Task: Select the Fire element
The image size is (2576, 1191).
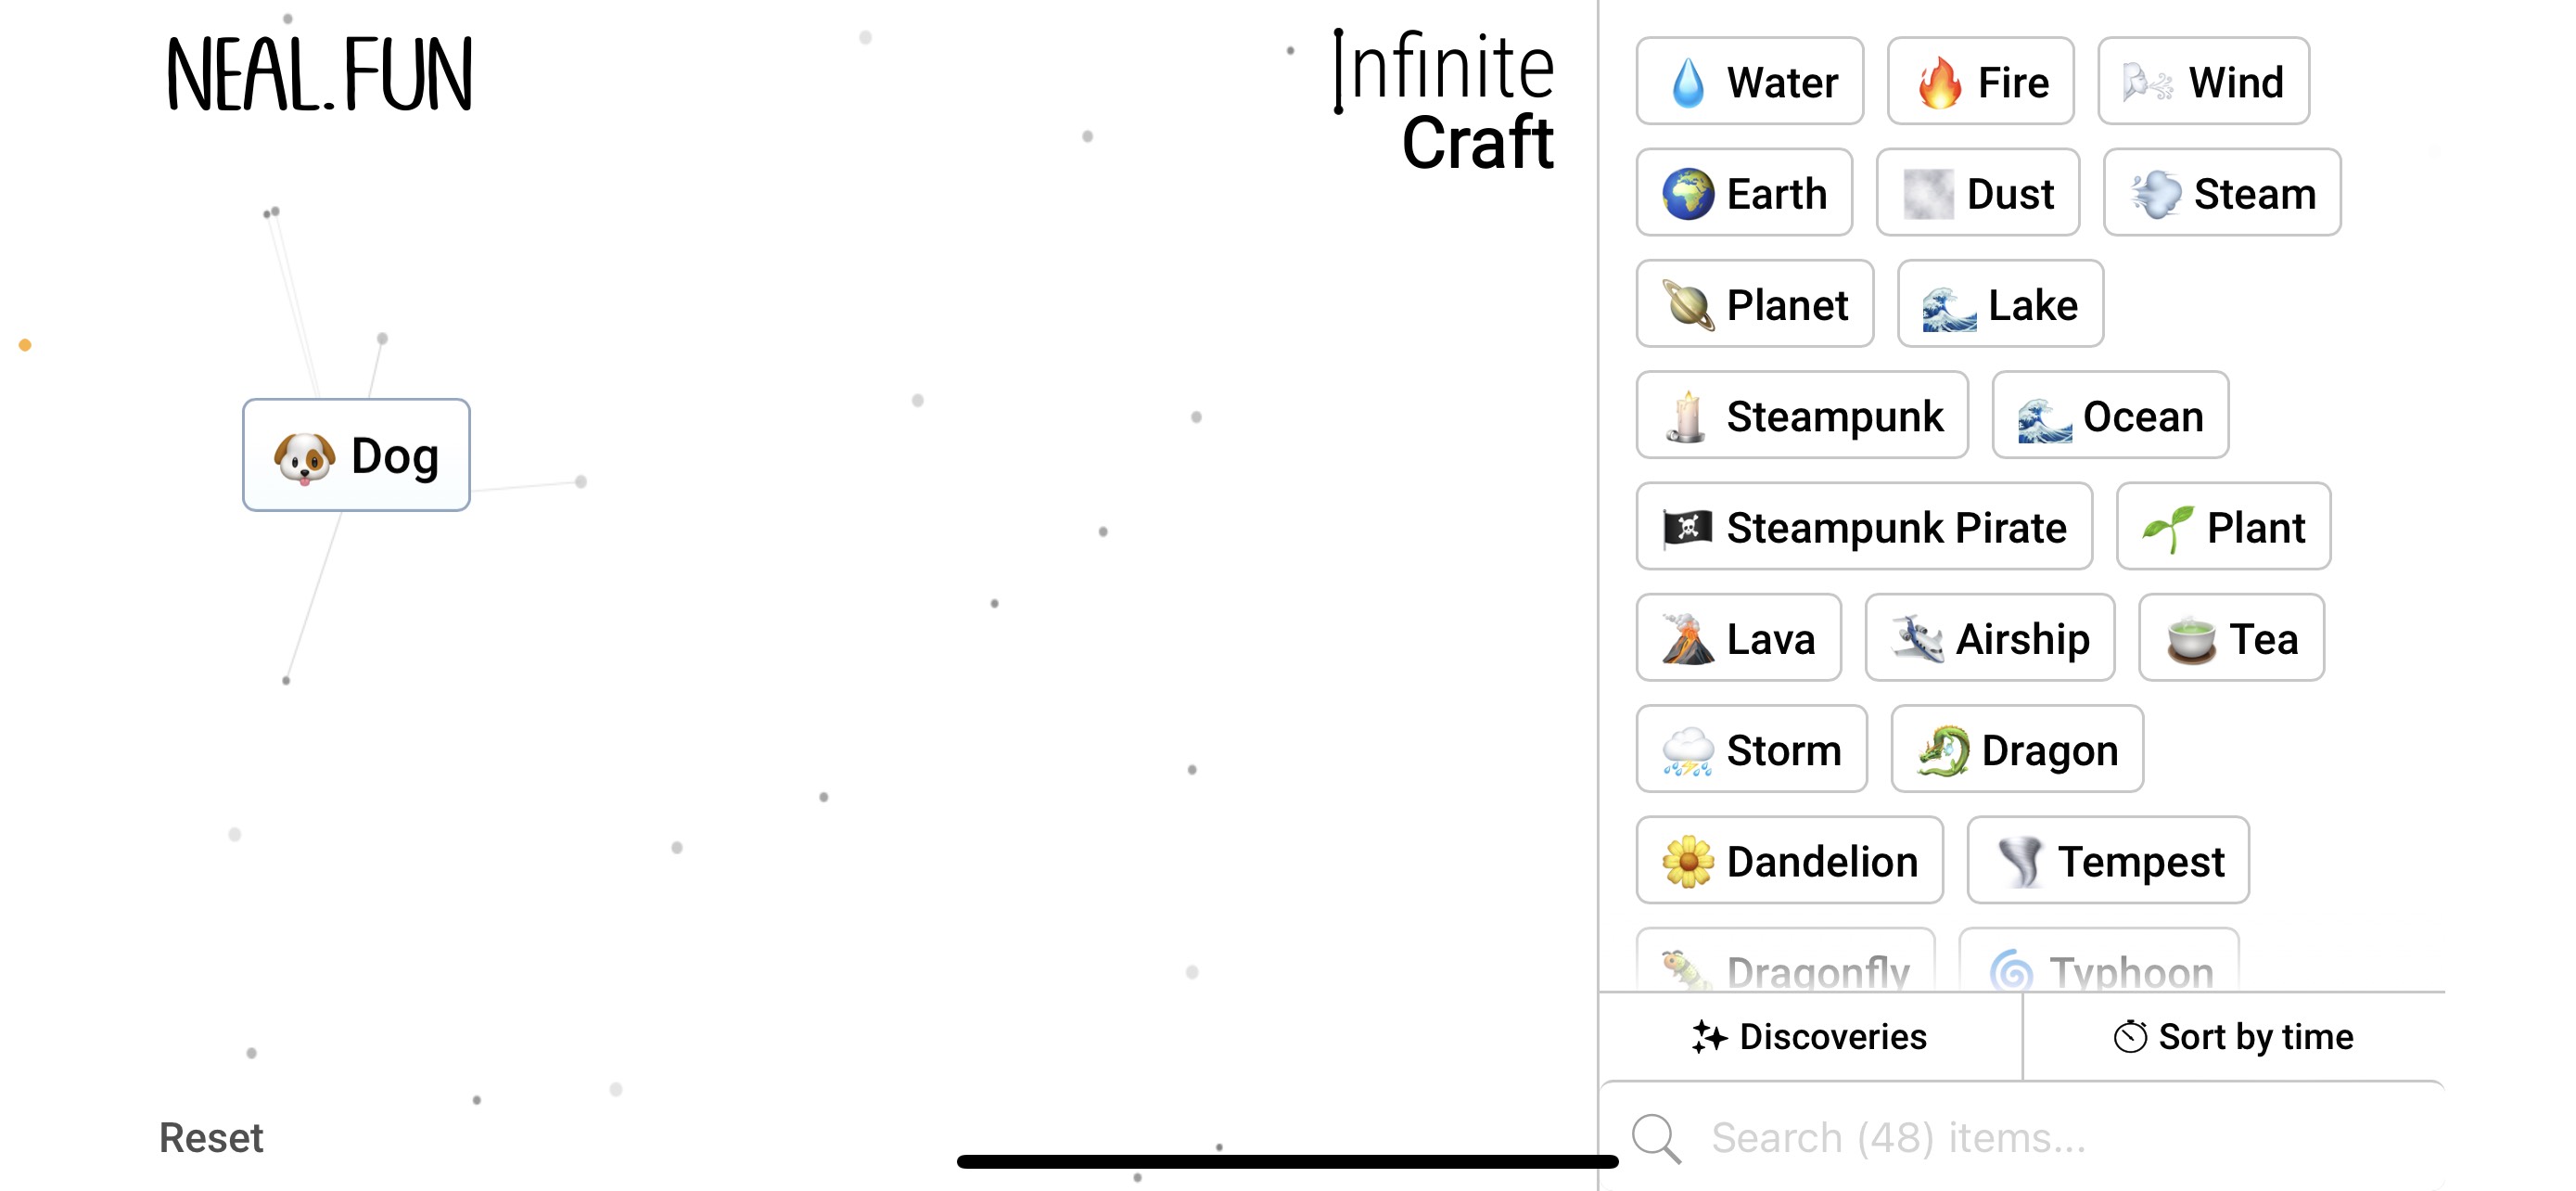Action: 1980,81
